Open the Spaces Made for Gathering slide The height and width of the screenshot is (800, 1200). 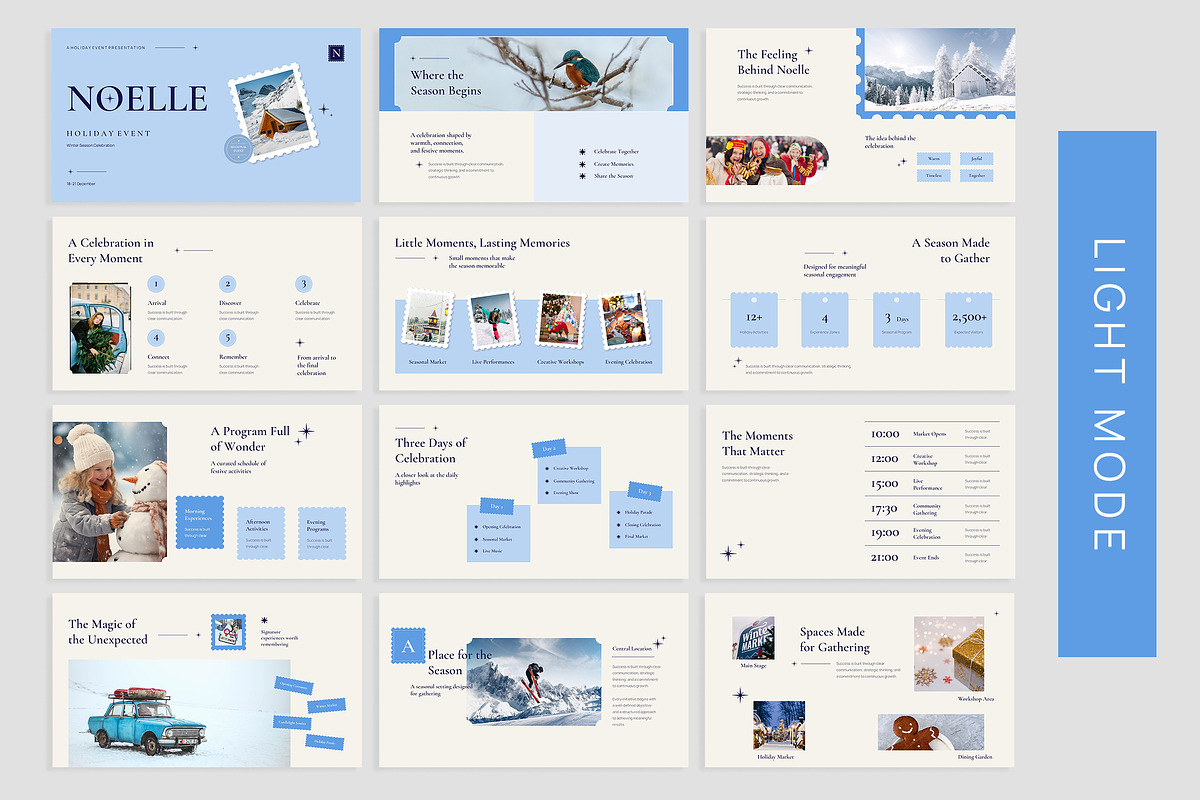(860, 680)
